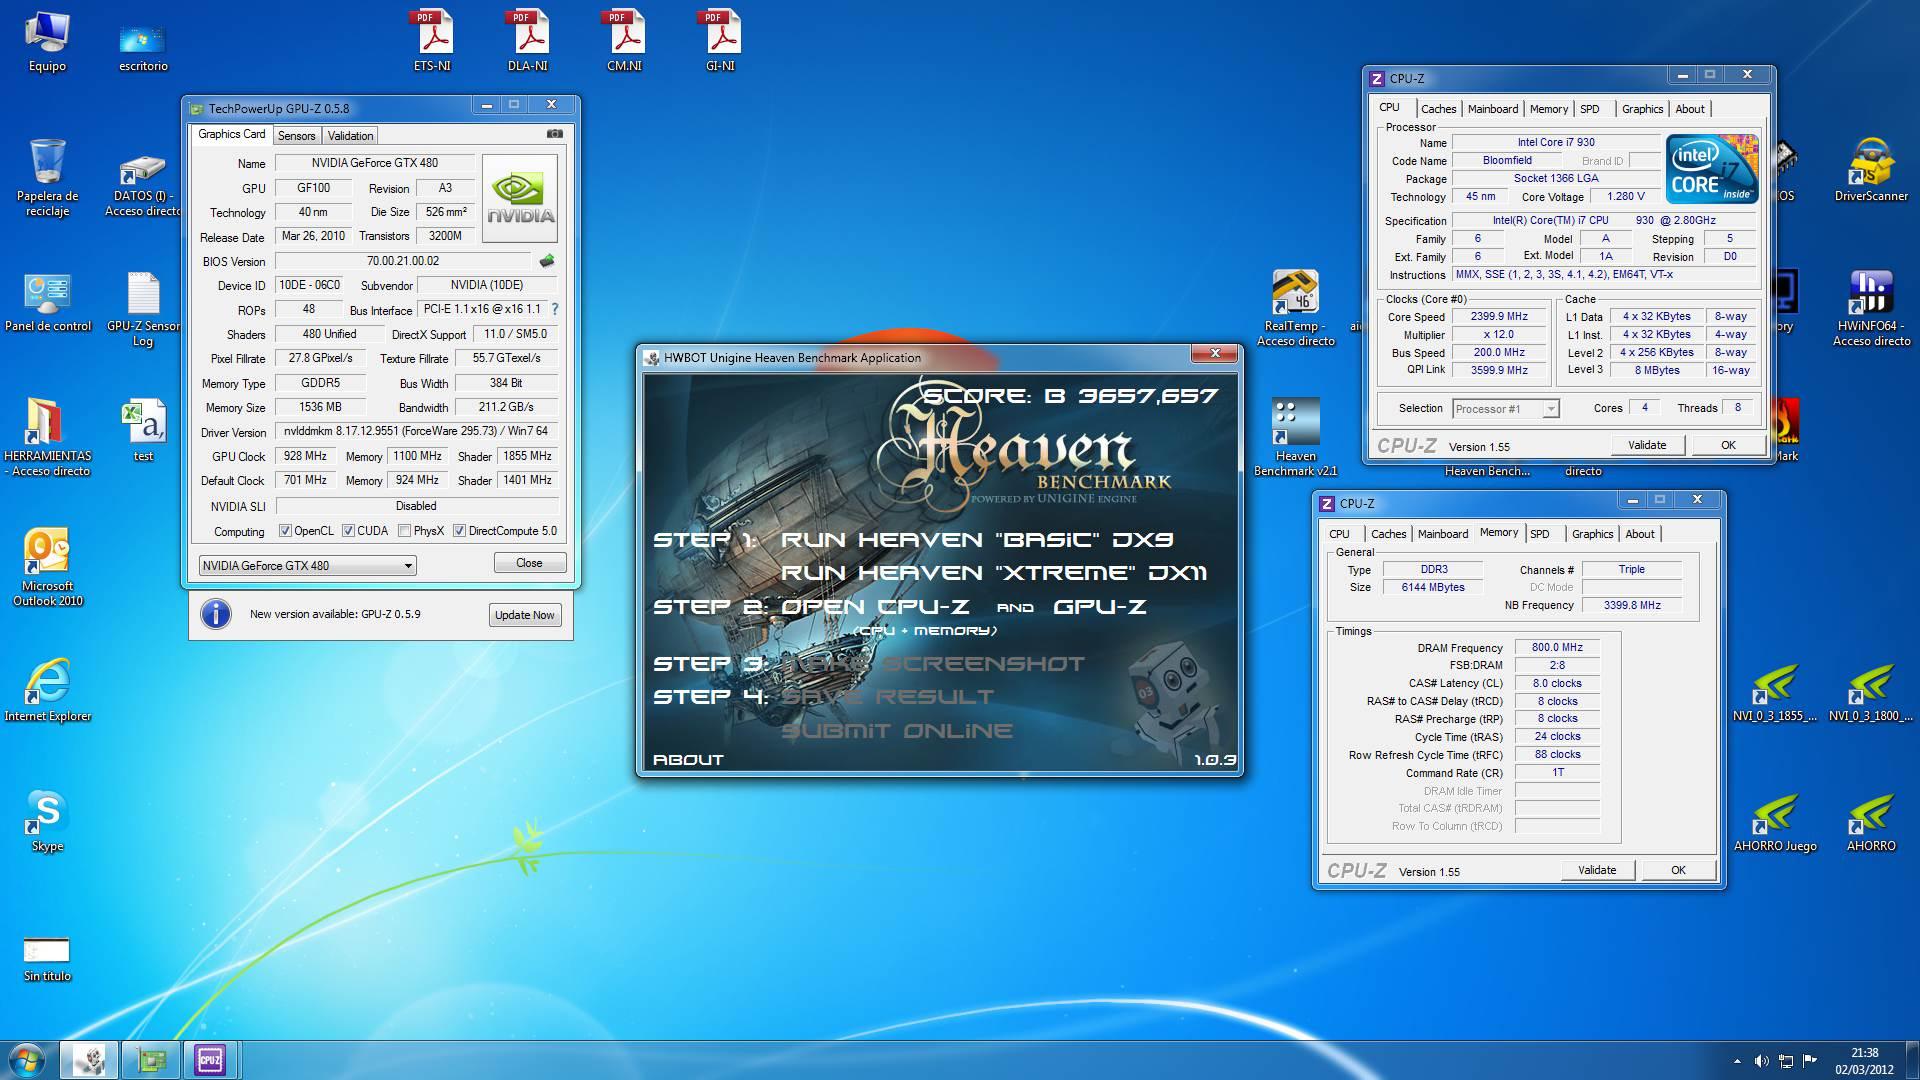
Task: Expand the Processor #1 selection dropdown
Action: pos(1550,409)
